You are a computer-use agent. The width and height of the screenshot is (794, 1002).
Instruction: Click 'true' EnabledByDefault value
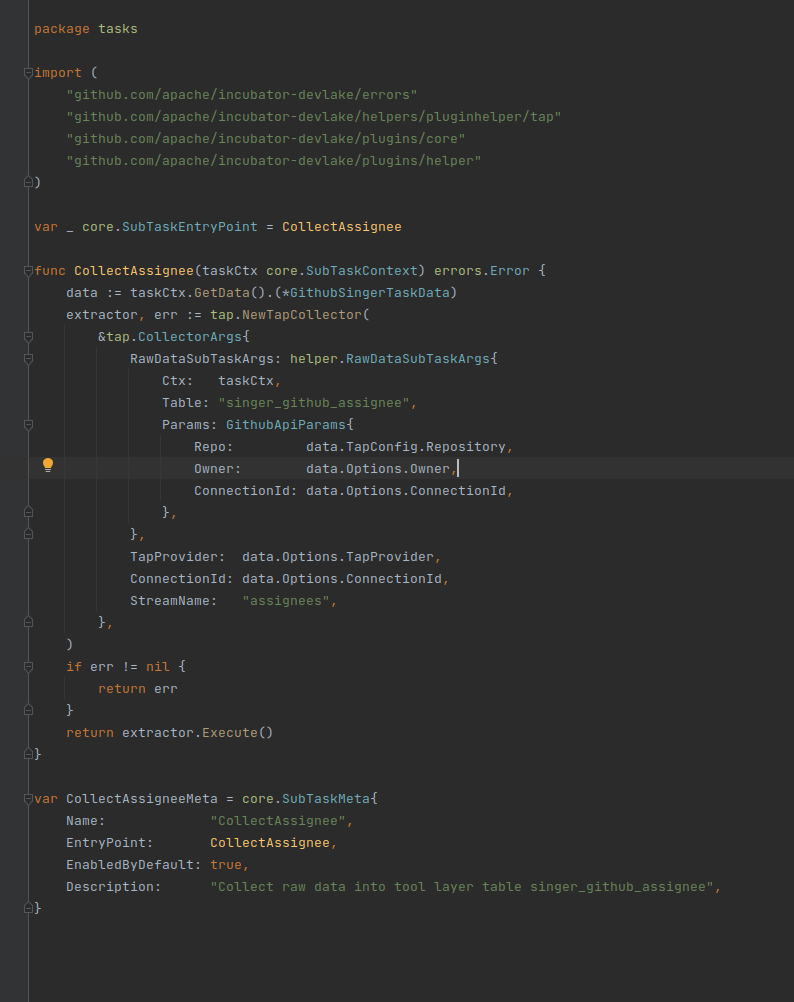tap(226, 865)
